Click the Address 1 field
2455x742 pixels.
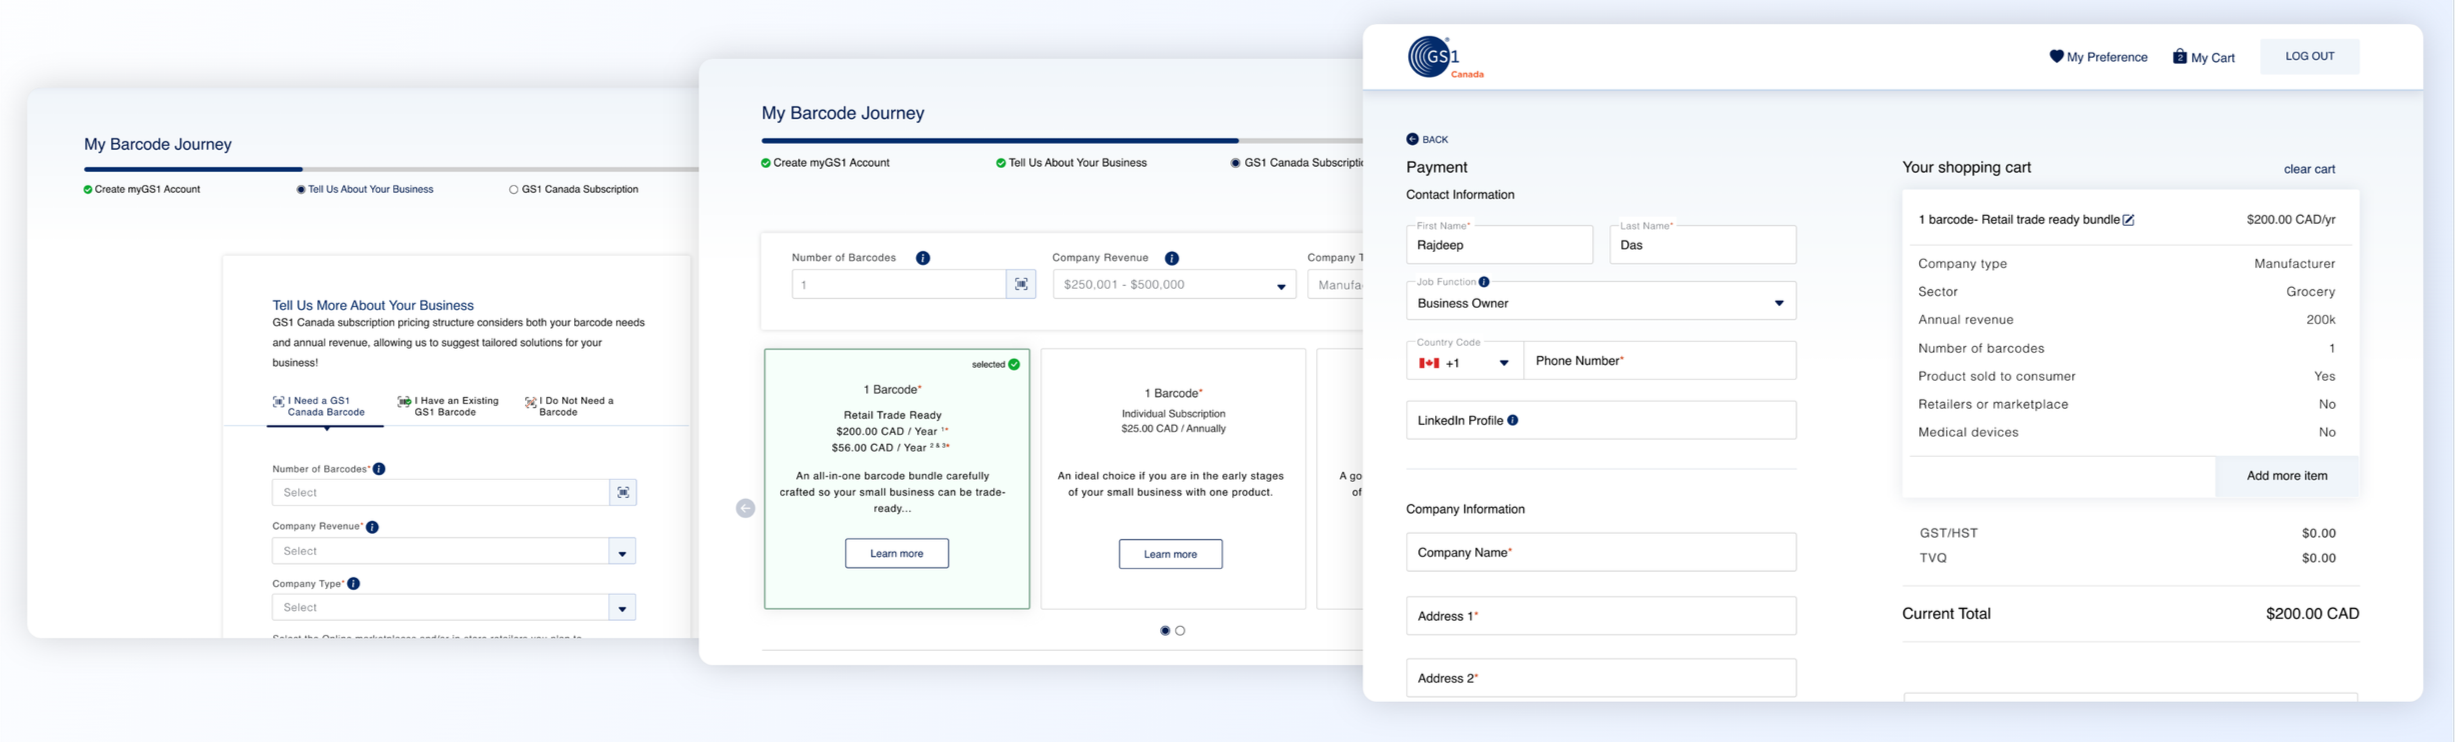point(1601,616)
